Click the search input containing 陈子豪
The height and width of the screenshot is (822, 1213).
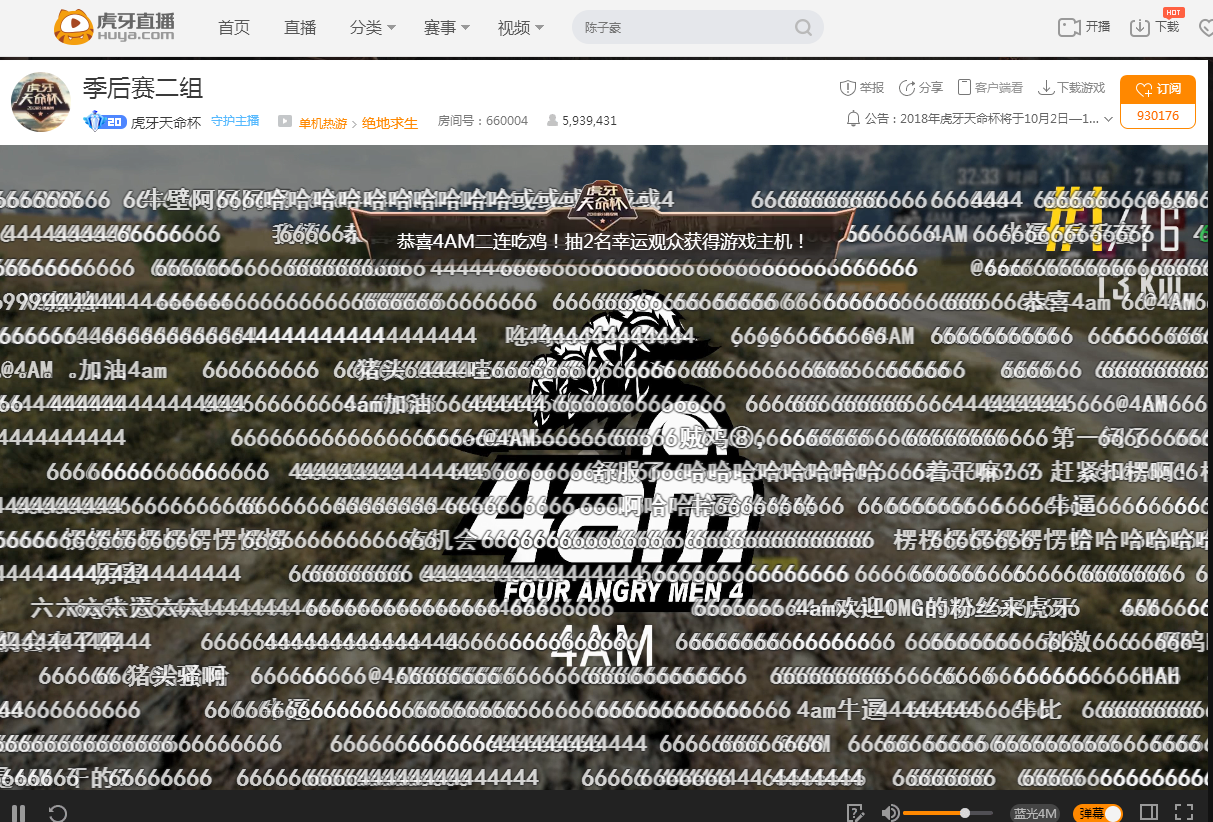tap(680, 27)
